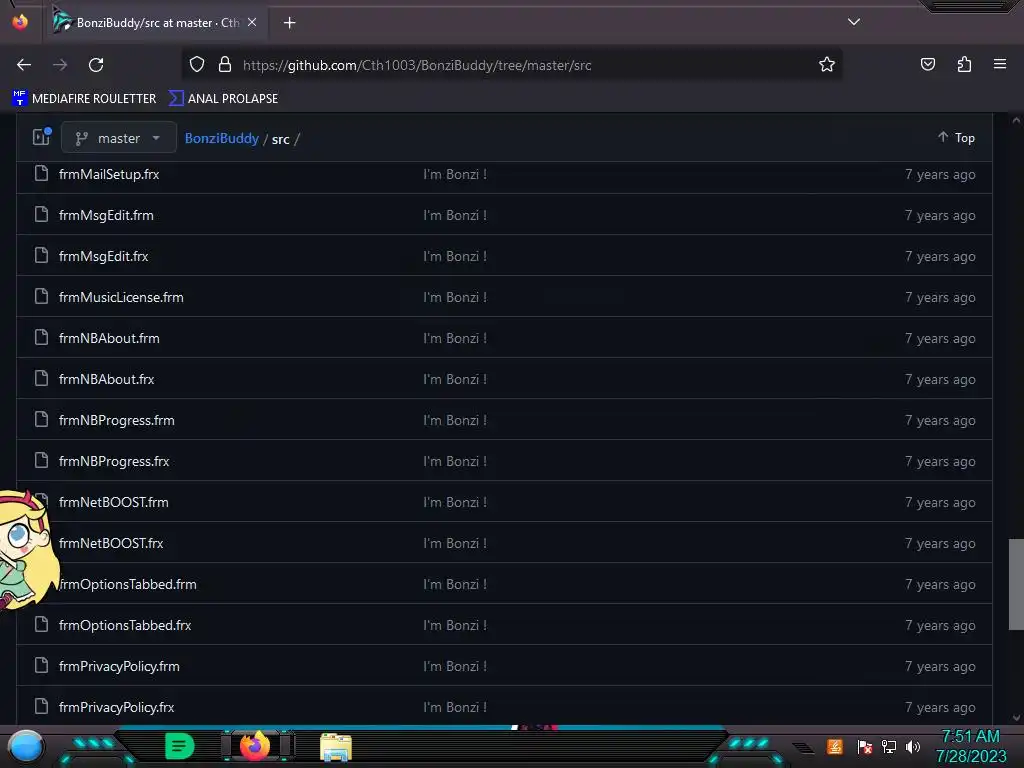Open green notes app in taskbar
Image resolution: width=1024 pixels, height=768 pixels.
179,746
